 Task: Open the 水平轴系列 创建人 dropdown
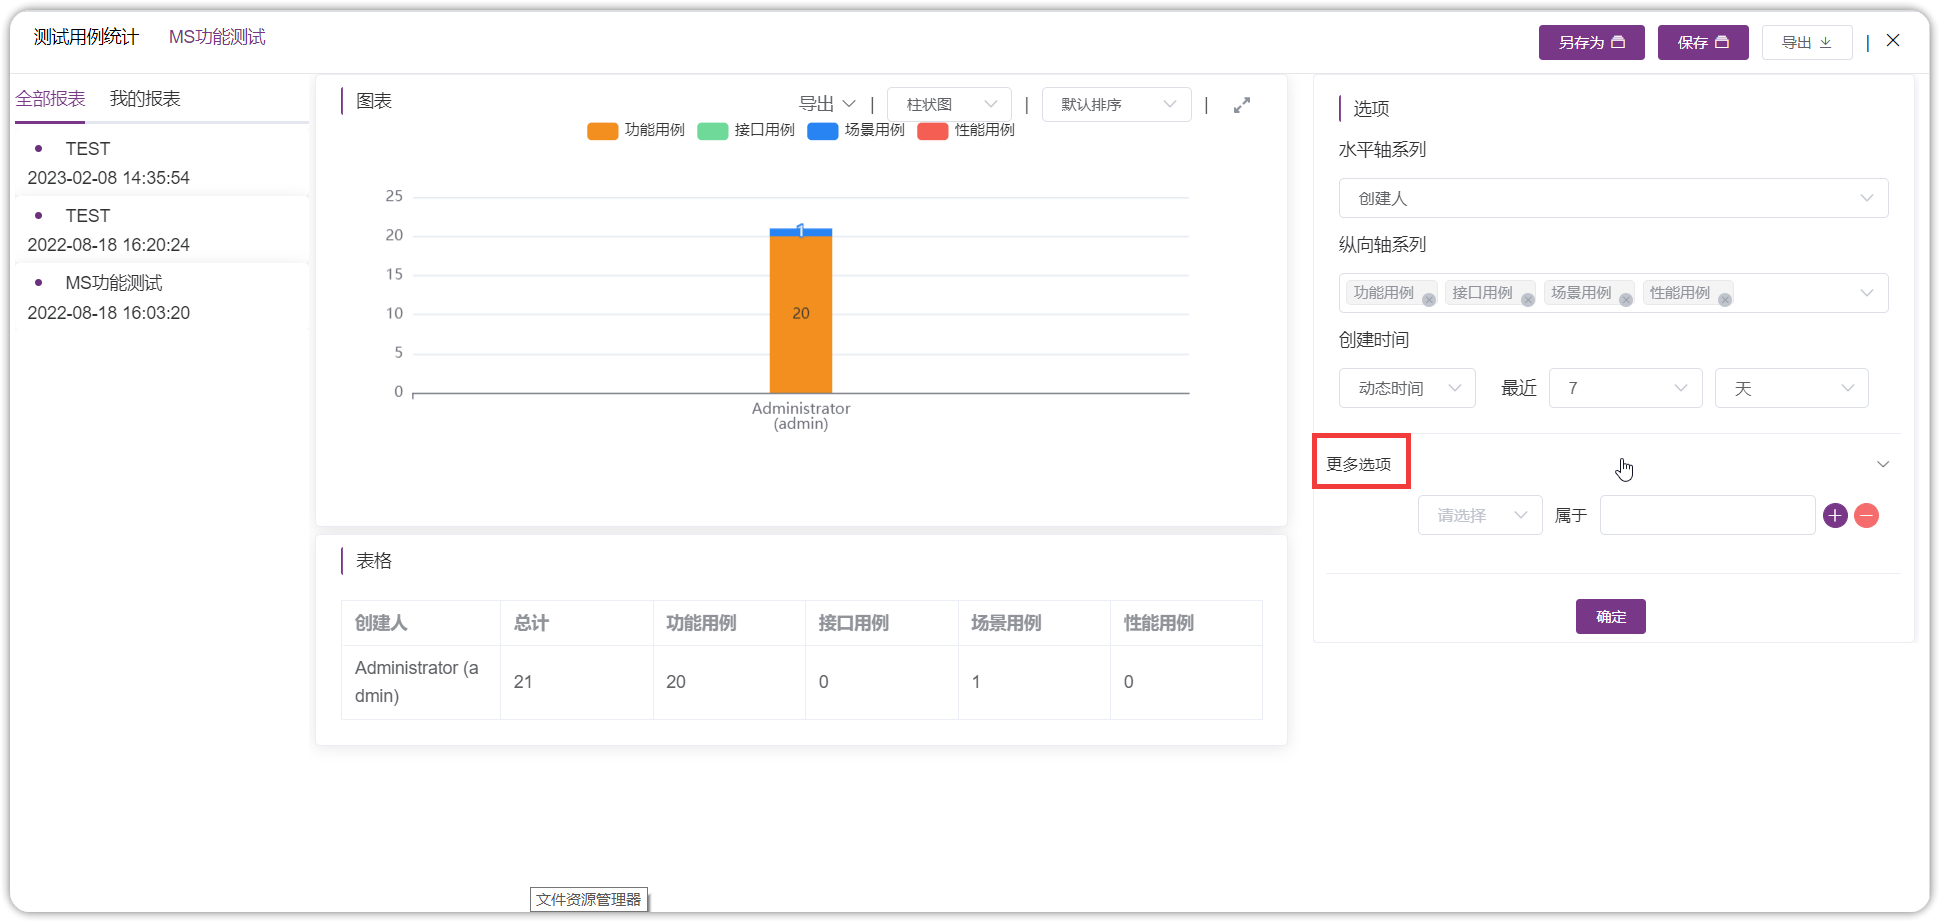pyautogui.click(x=1613, y=198)
